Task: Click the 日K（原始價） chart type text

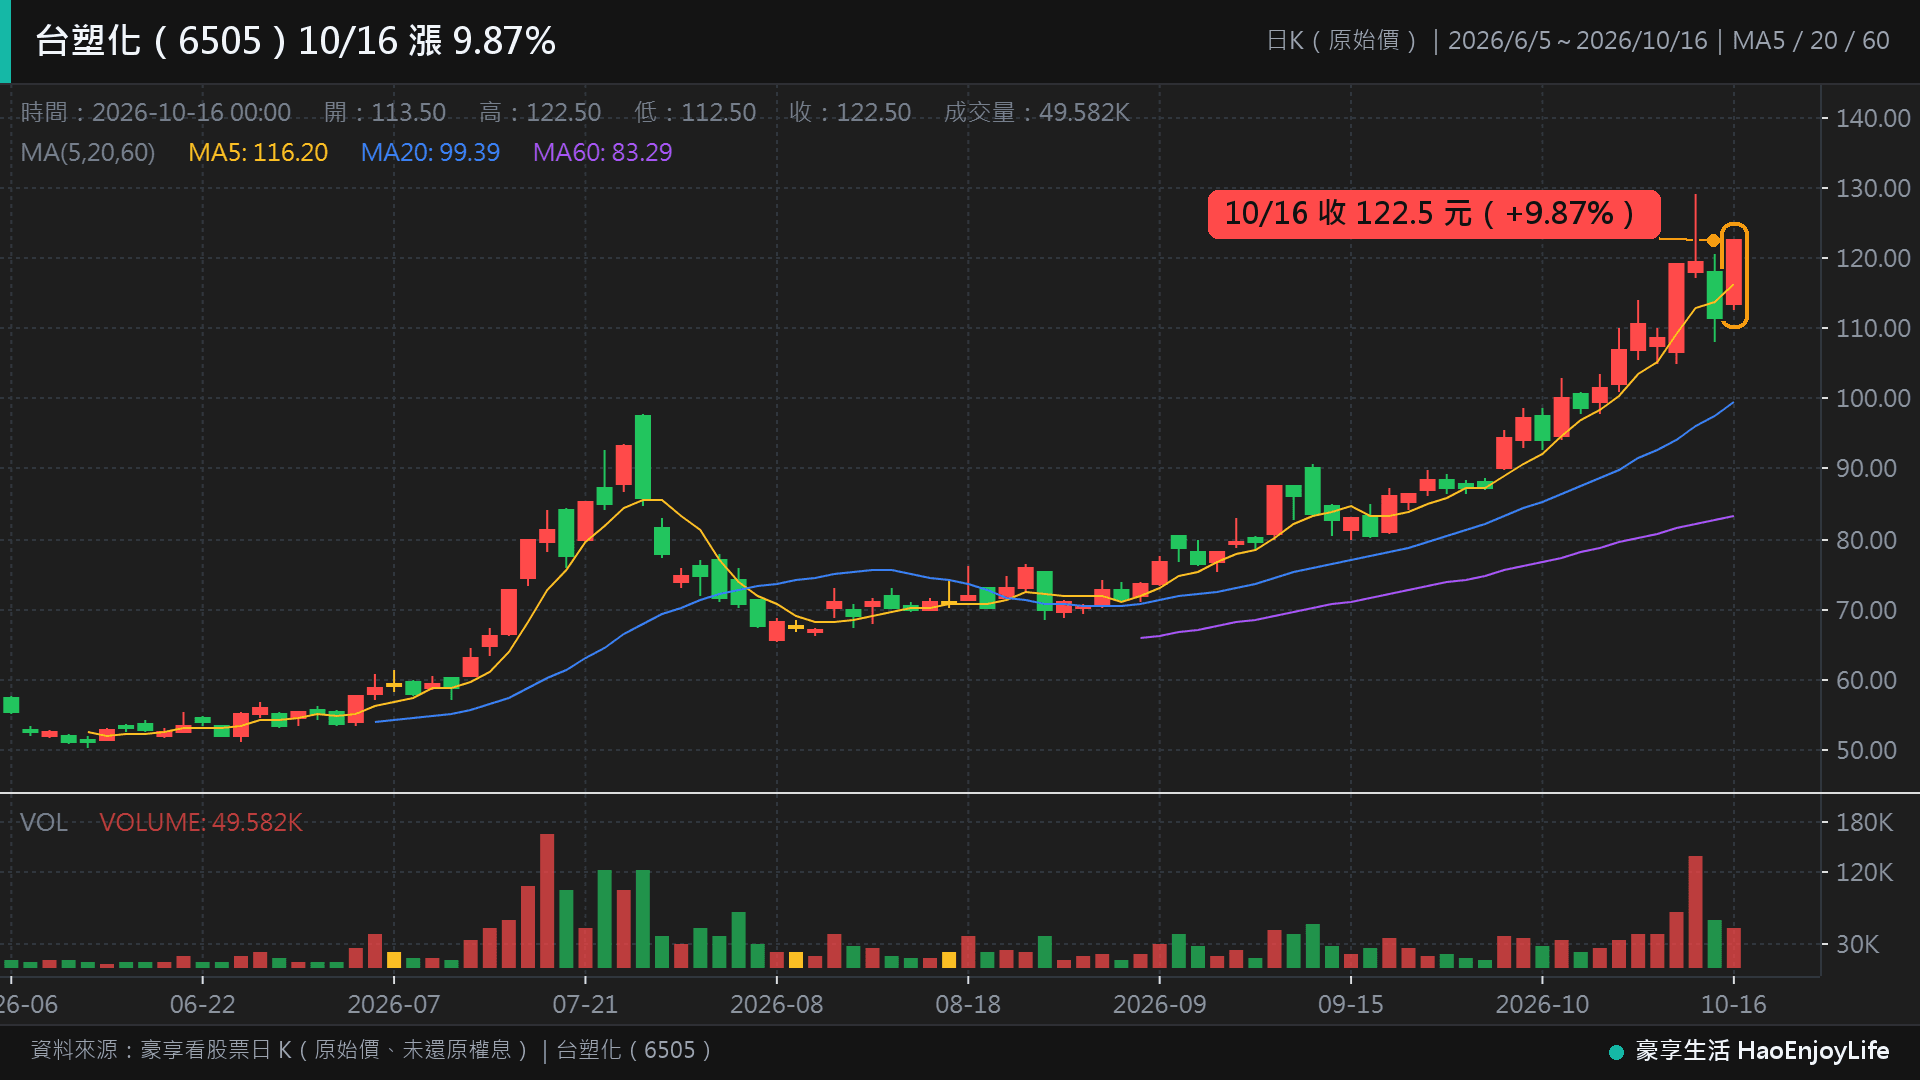Action: point(1342,40)
